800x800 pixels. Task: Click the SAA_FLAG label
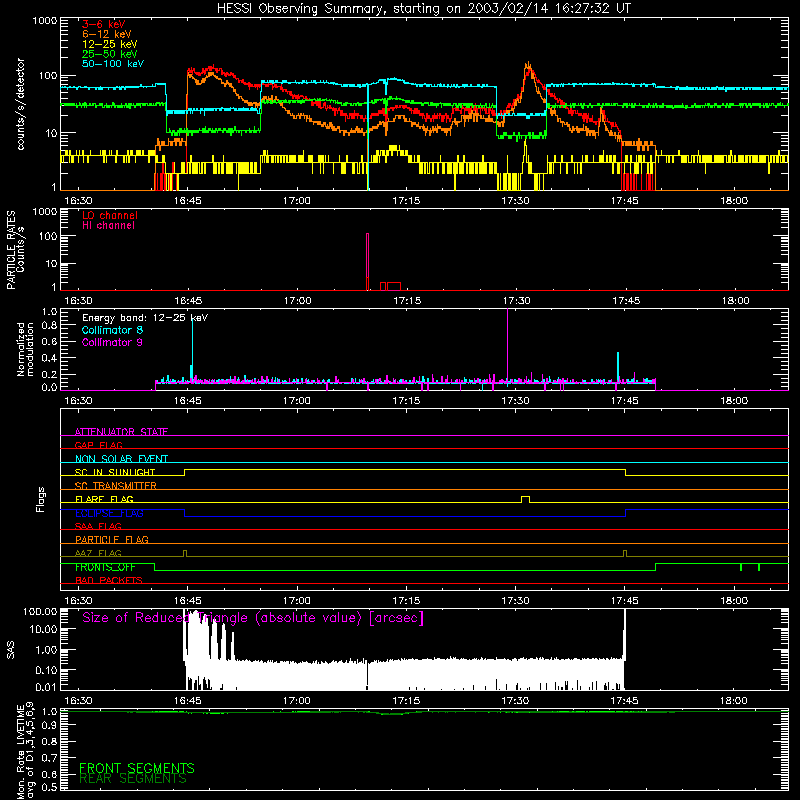point(98,526)
